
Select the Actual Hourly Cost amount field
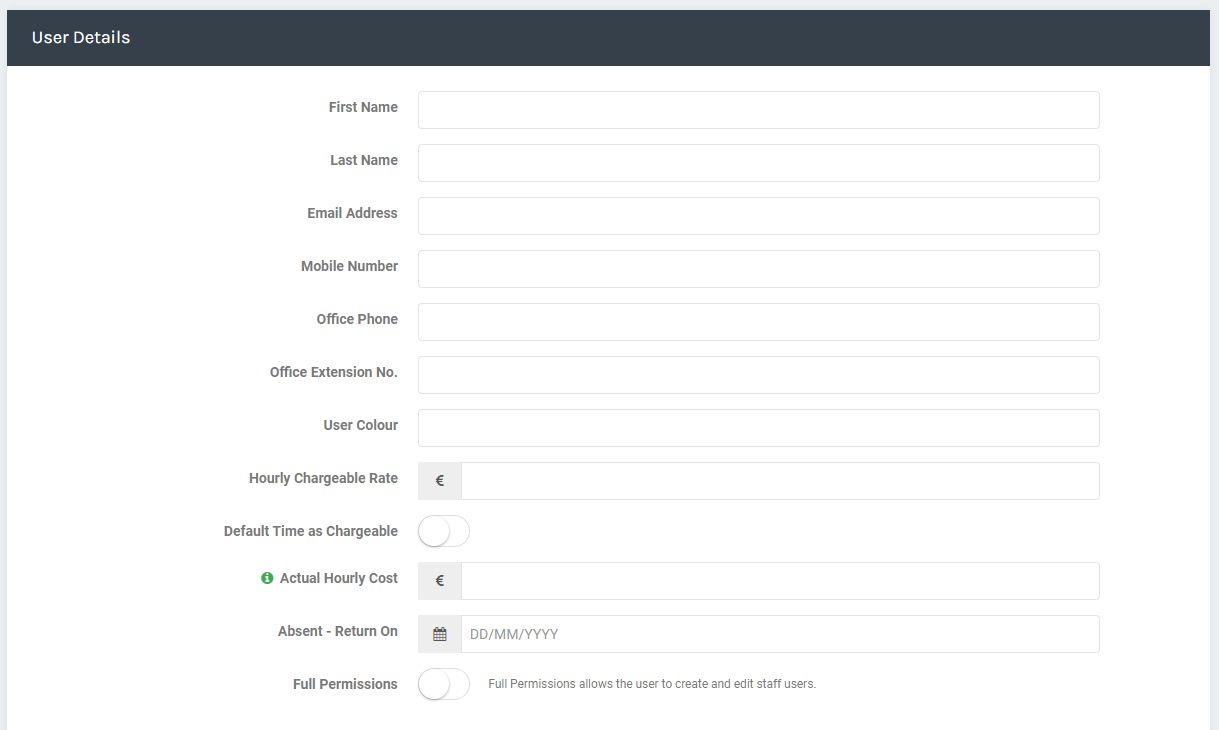tap(780, 581)
